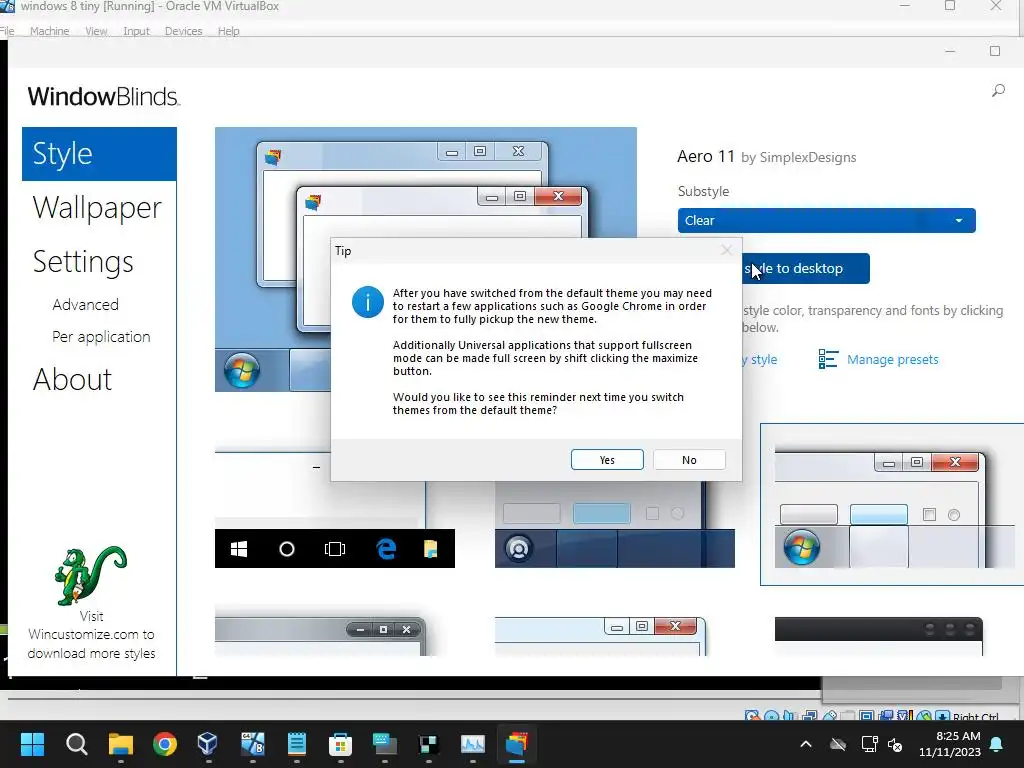Open the Wallpaper section
This screenshot has width=1024, height=768.
tap(97, 208)
